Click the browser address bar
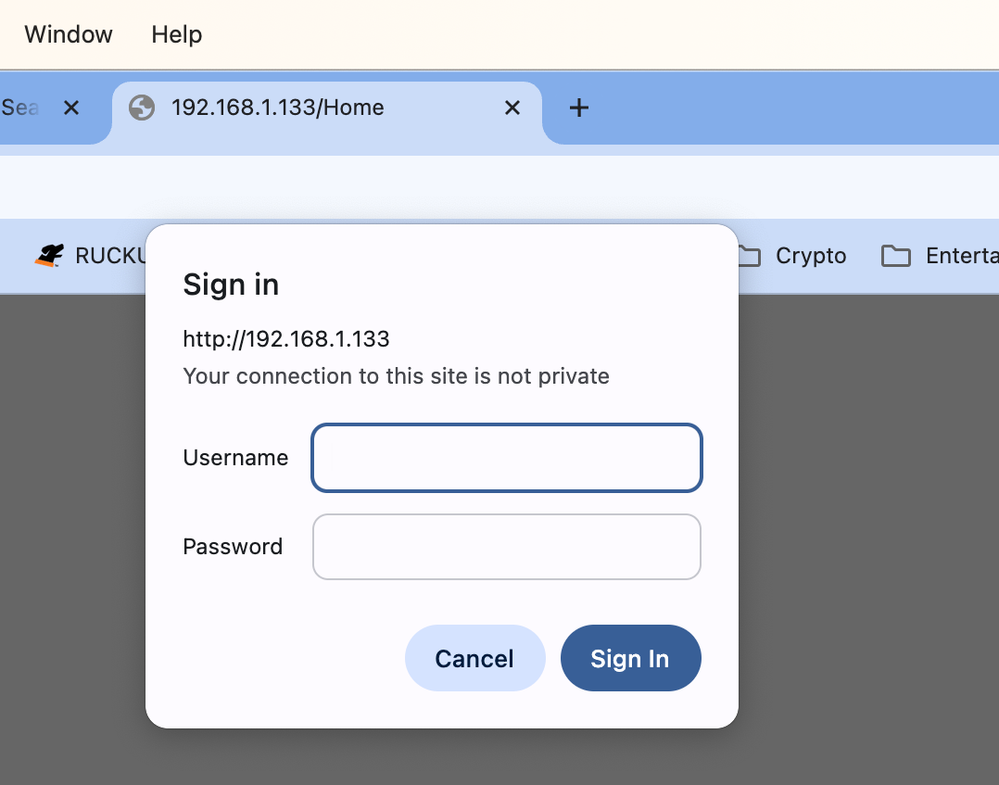 click(500, 187)
